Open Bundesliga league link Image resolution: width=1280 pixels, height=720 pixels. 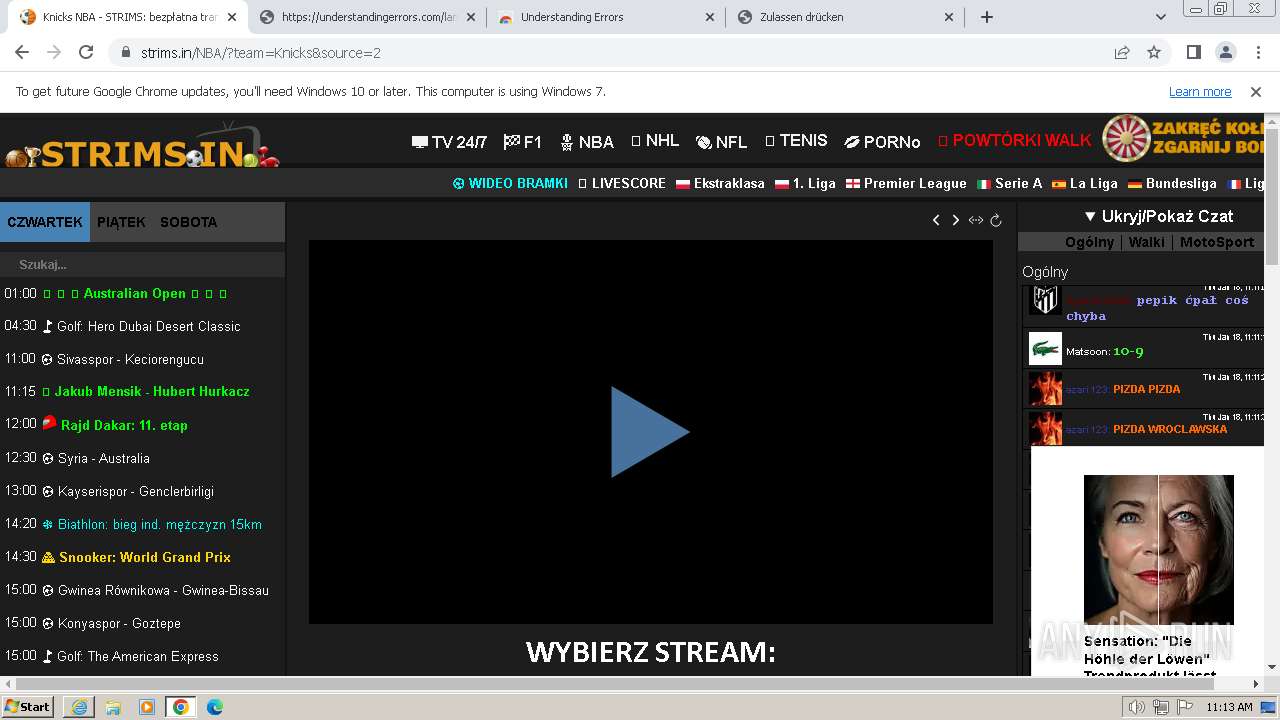(x=1172, y=183)
